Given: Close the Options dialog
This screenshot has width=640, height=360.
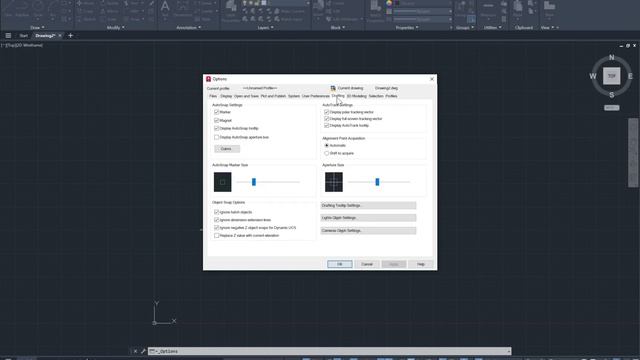Looking at the screenshot, I should pos(432,79).
